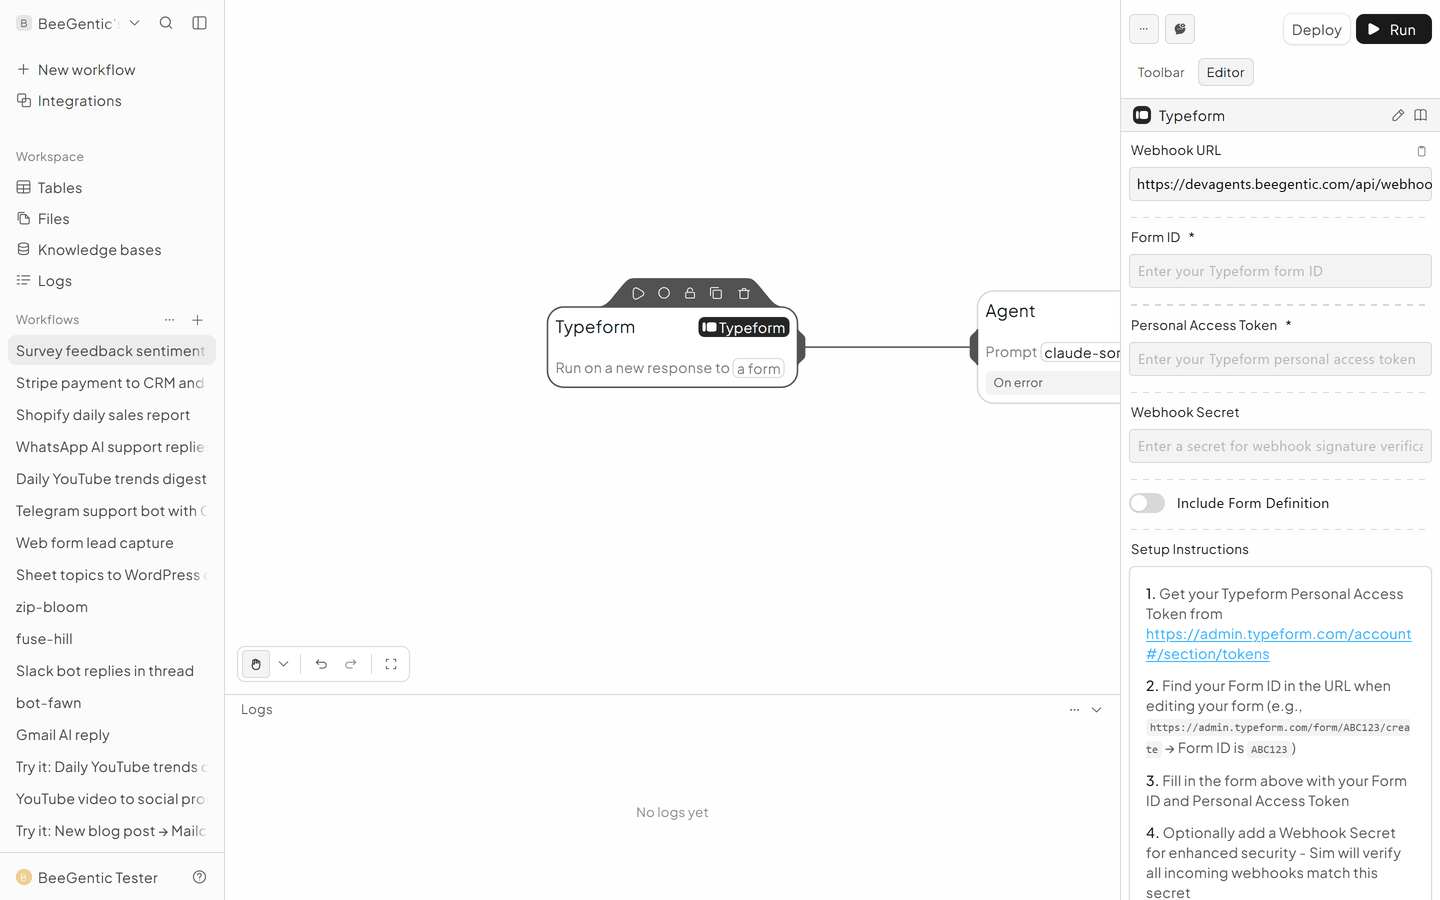Select bot-fawn workflow
The image size is (1440, 900).
[x=112, y=703]
